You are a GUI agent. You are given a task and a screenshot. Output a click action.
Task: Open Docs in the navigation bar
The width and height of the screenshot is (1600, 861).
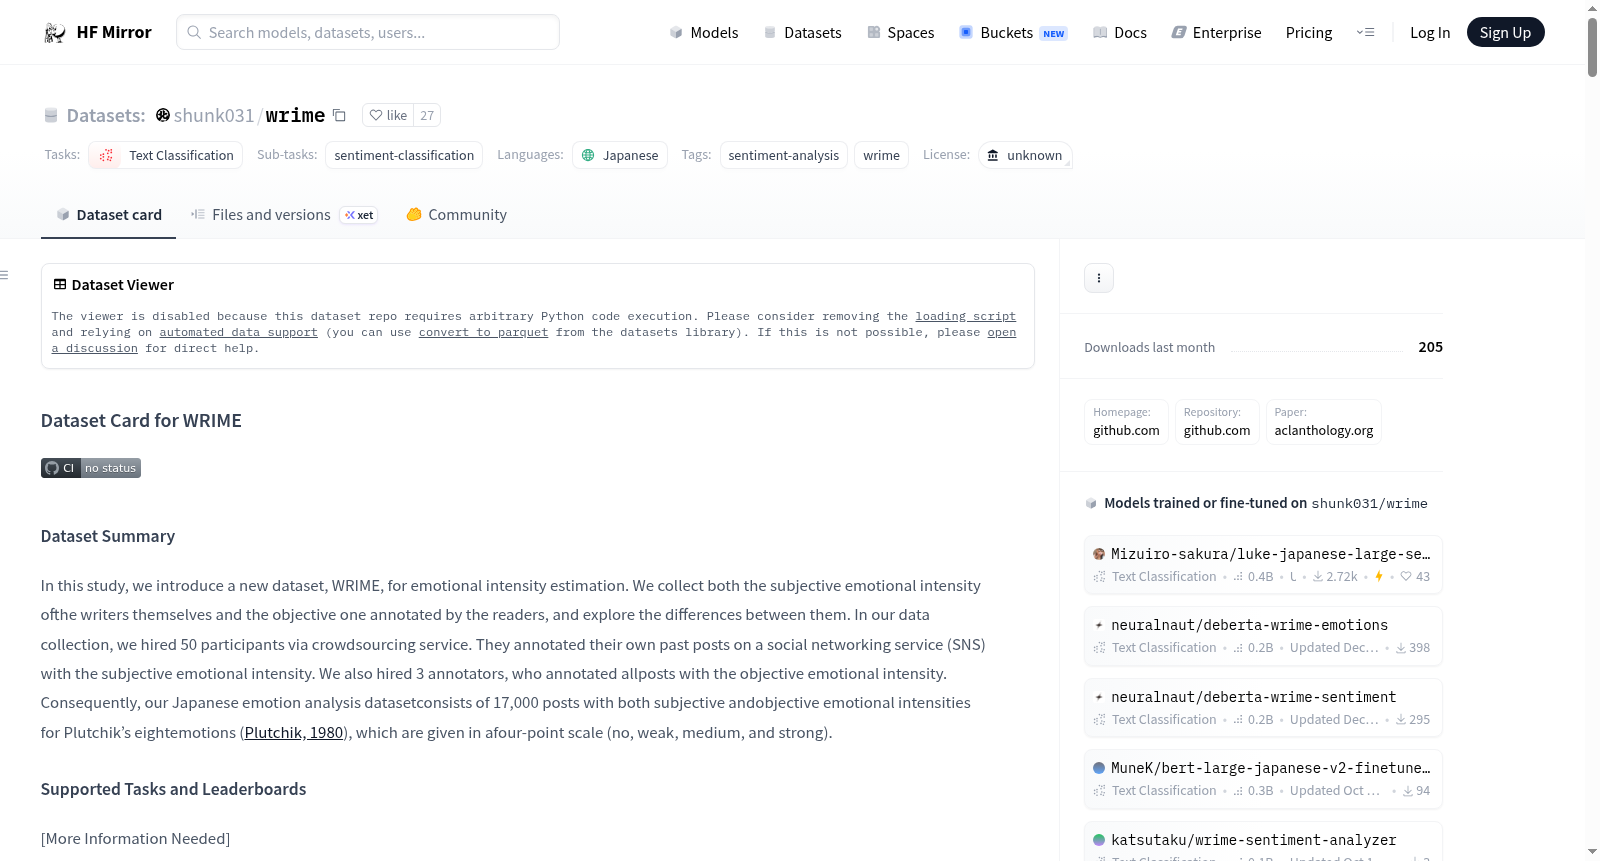(1120, 32)
